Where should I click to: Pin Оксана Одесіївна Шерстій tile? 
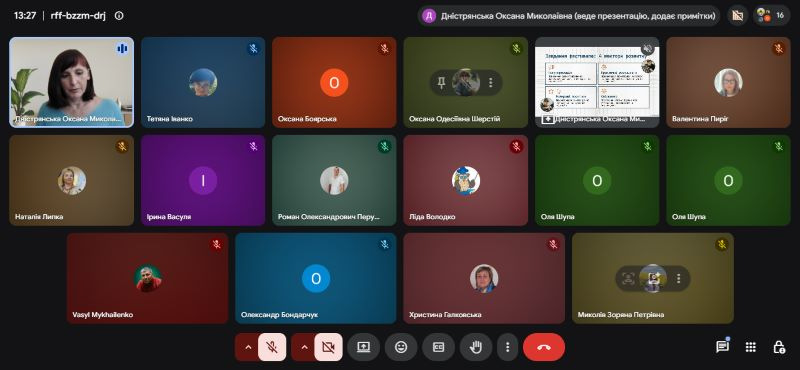pos(441,82)
